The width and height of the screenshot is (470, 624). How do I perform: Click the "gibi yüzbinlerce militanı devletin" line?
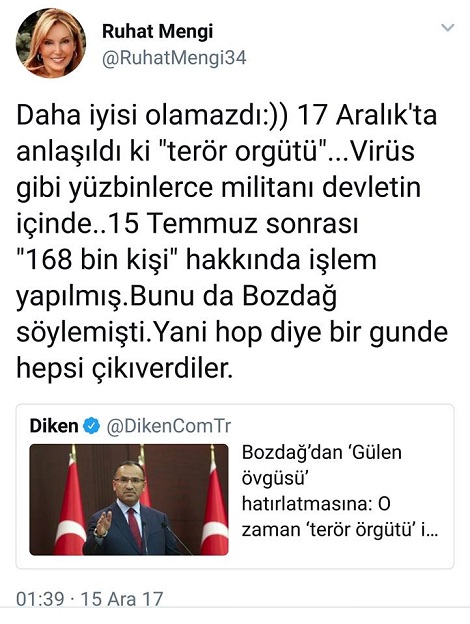point(218,188)
